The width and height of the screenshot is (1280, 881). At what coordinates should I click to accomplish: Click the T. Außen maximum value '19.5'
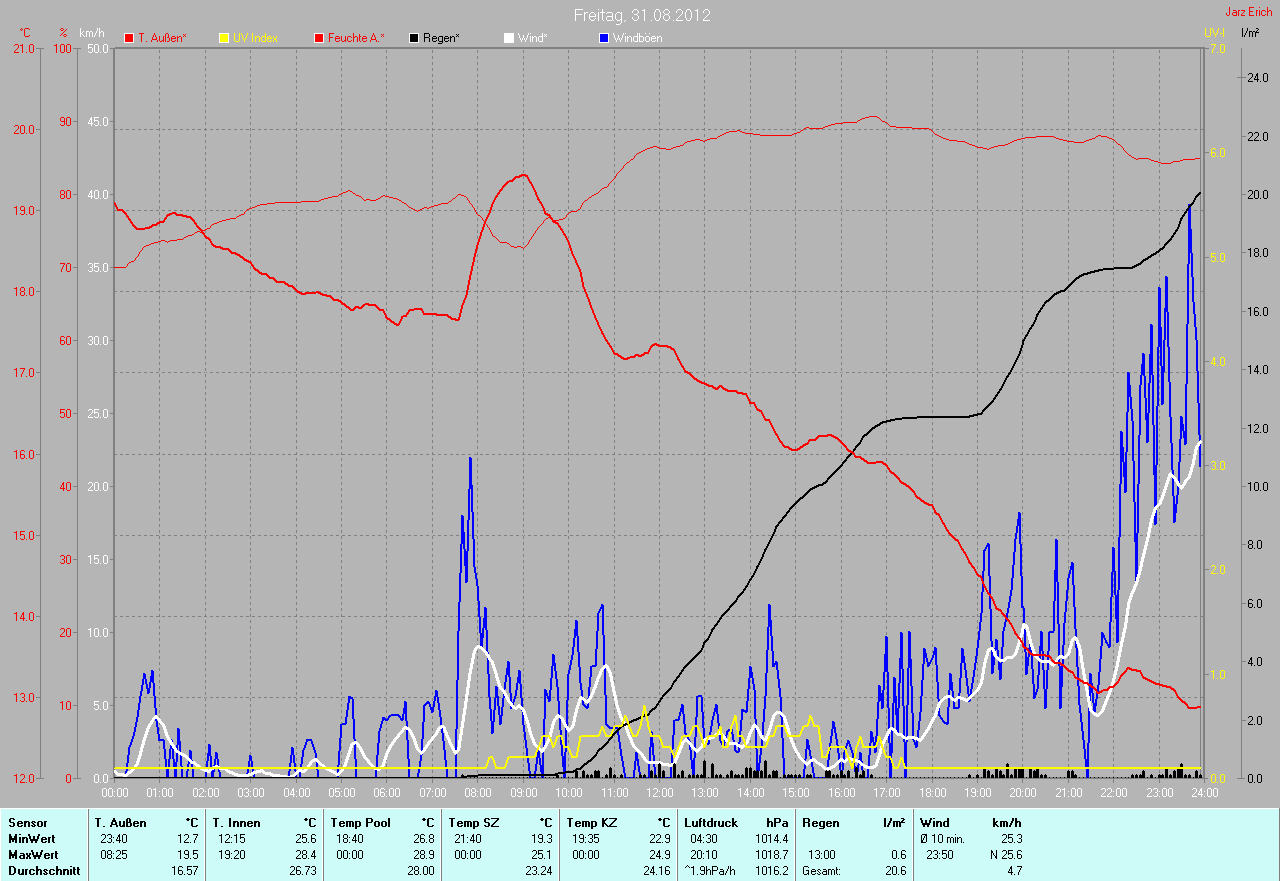click(188, 855)
